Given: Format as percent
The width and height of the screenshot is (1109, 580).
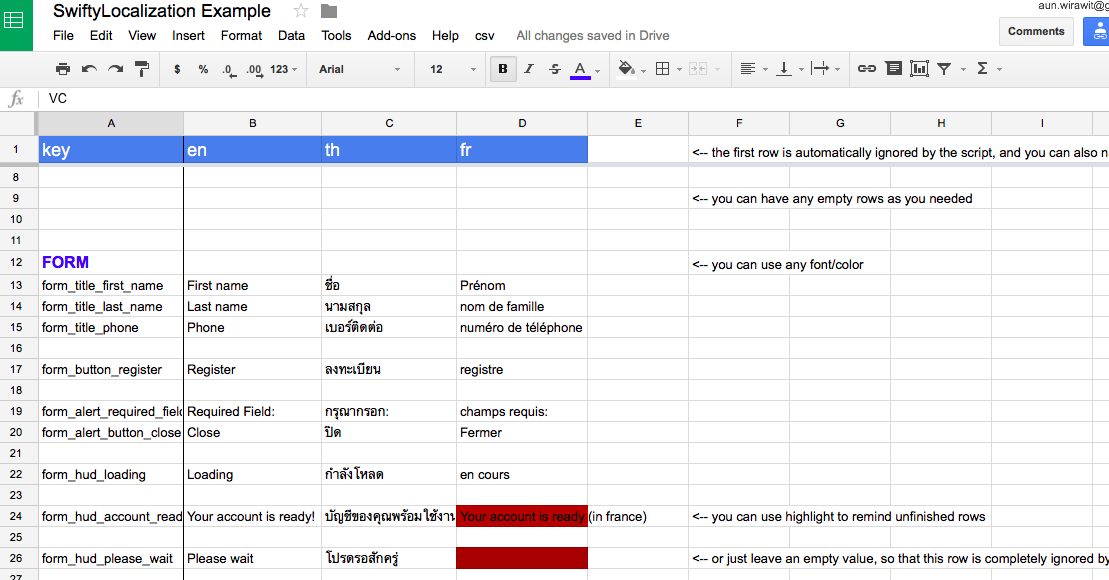Looking at the screenshot, I should [x=204, y=69].
